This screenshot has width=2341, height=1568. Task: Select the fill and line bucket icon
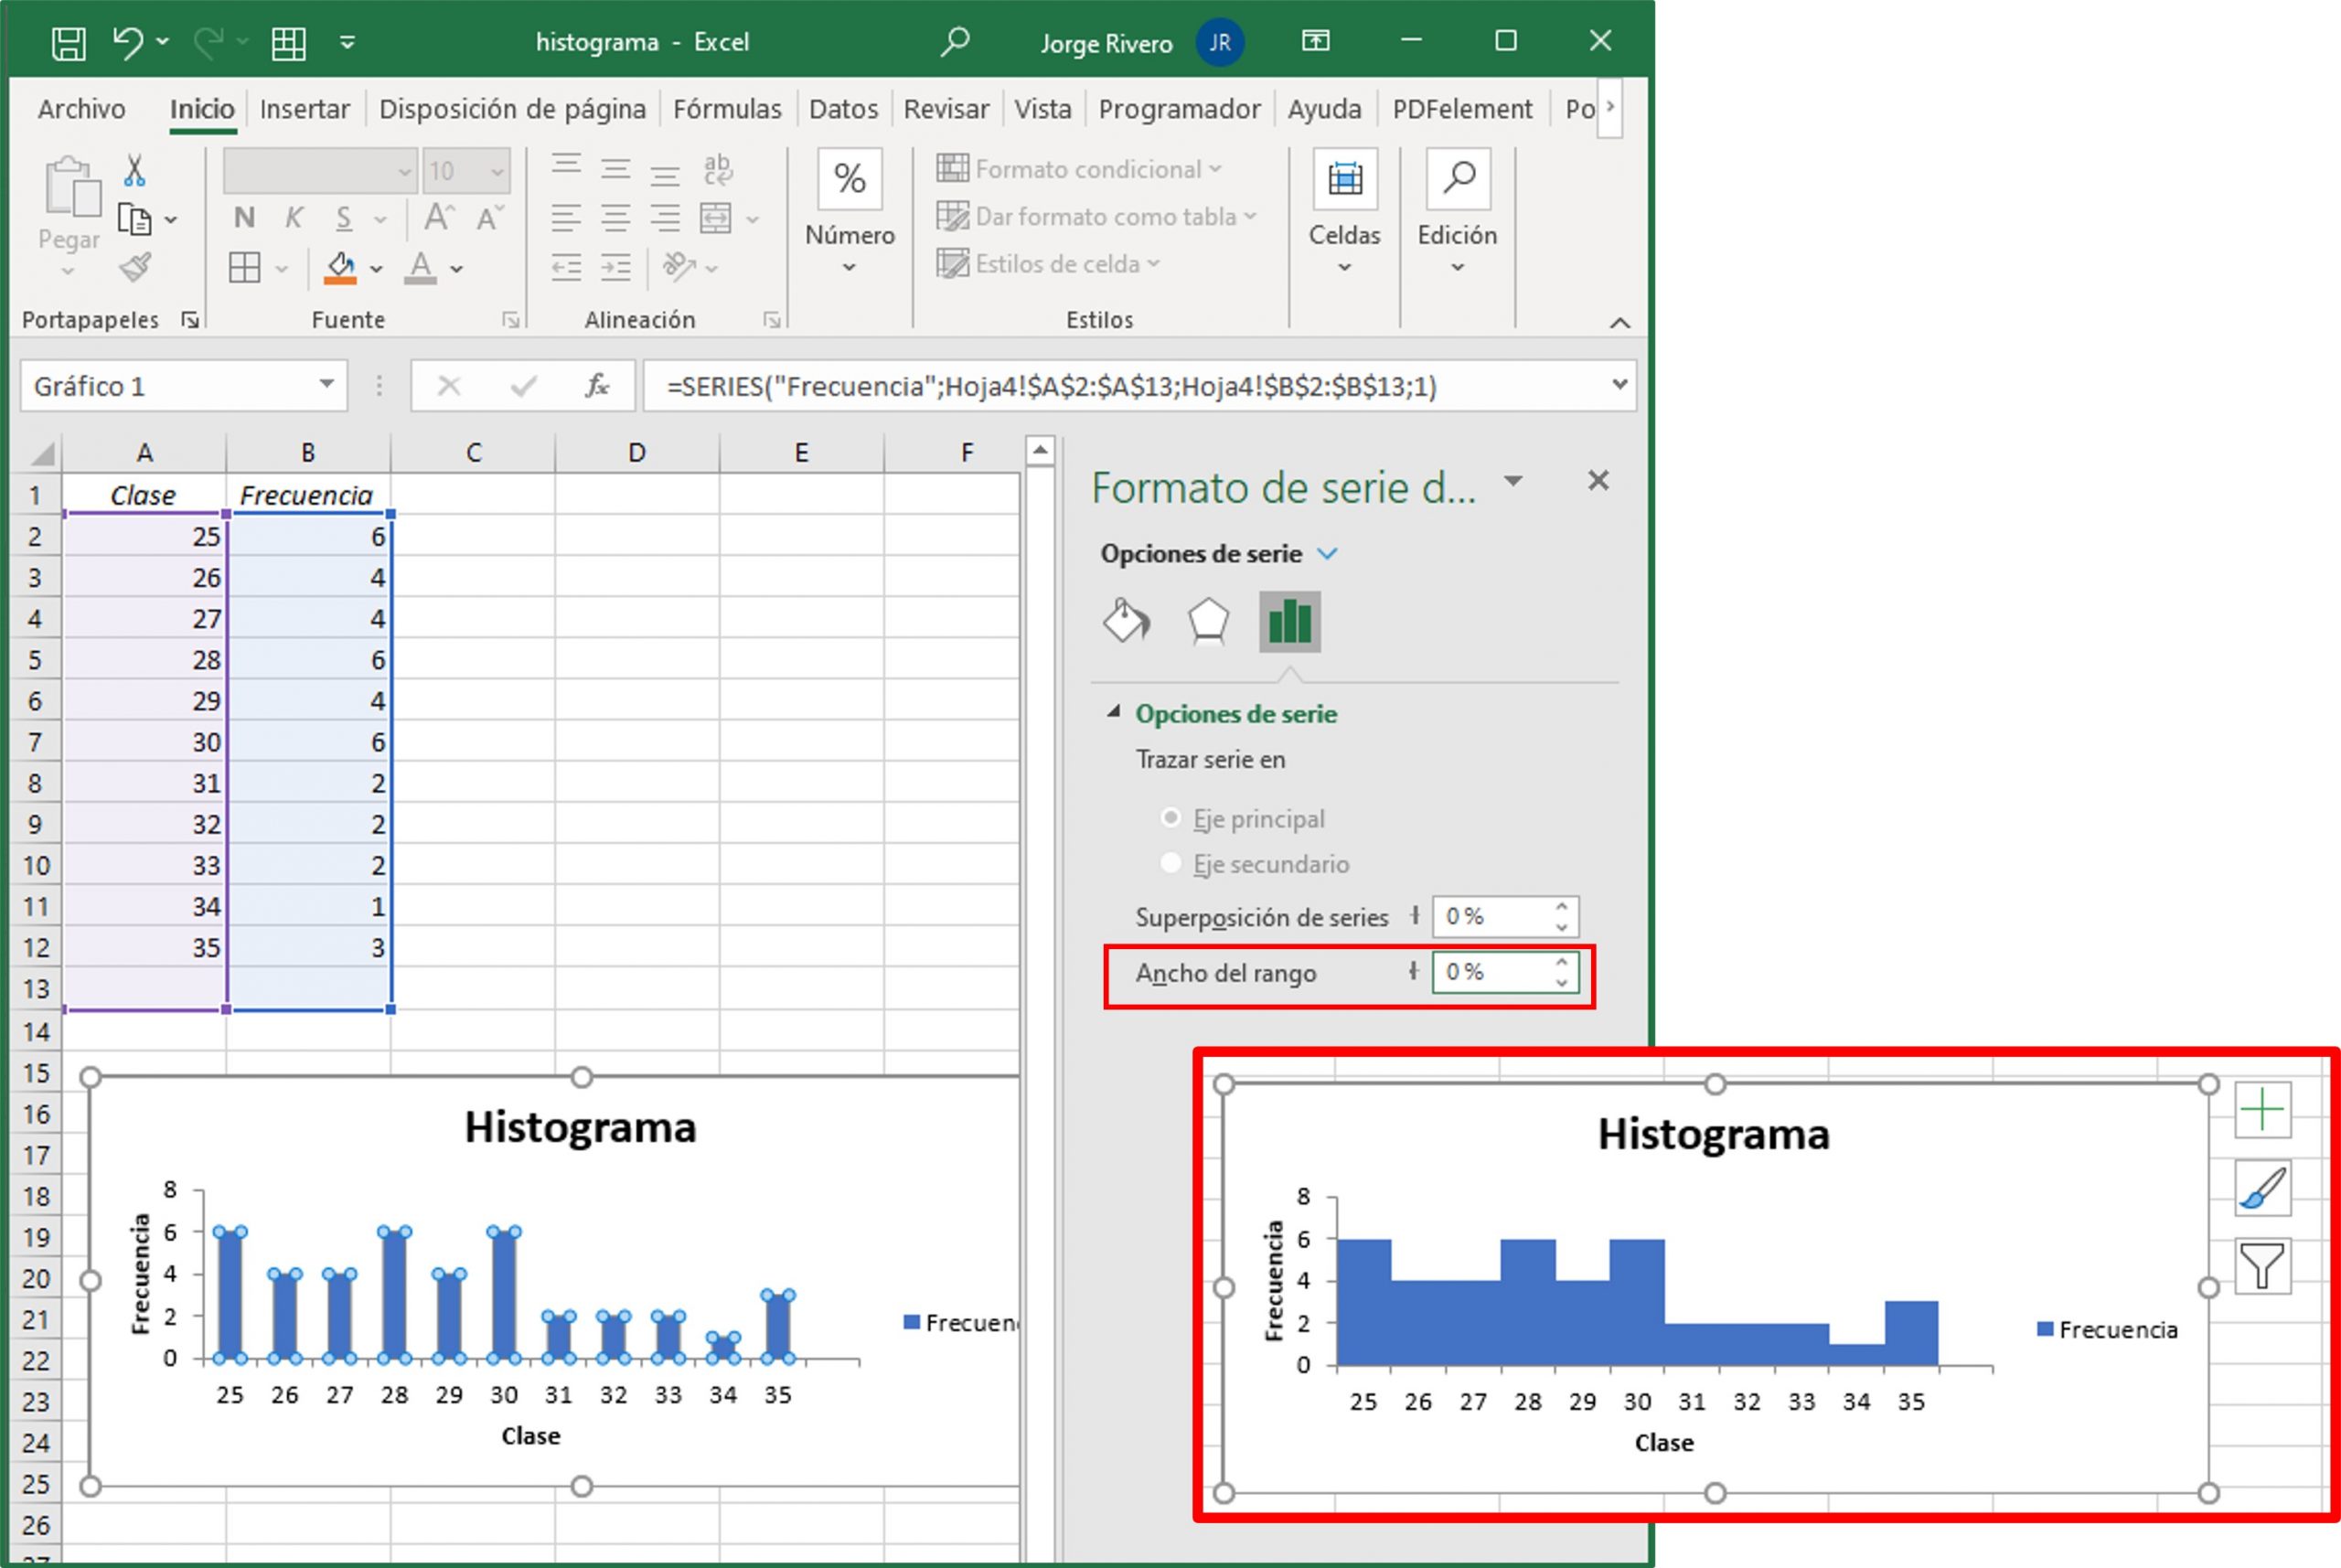pos(1126,620)
